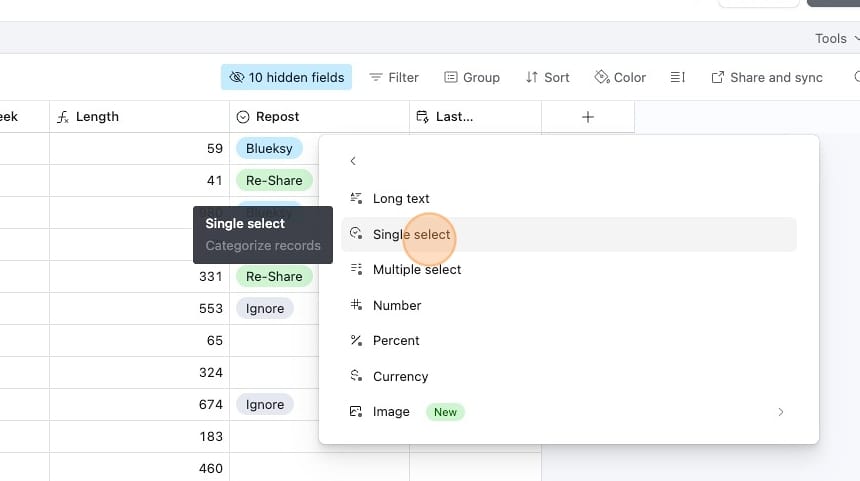Click the Blueksy tag in Repost column
The width and height of the screenshot is (860, 481).
pyautogui.click(x=269, y=149)
